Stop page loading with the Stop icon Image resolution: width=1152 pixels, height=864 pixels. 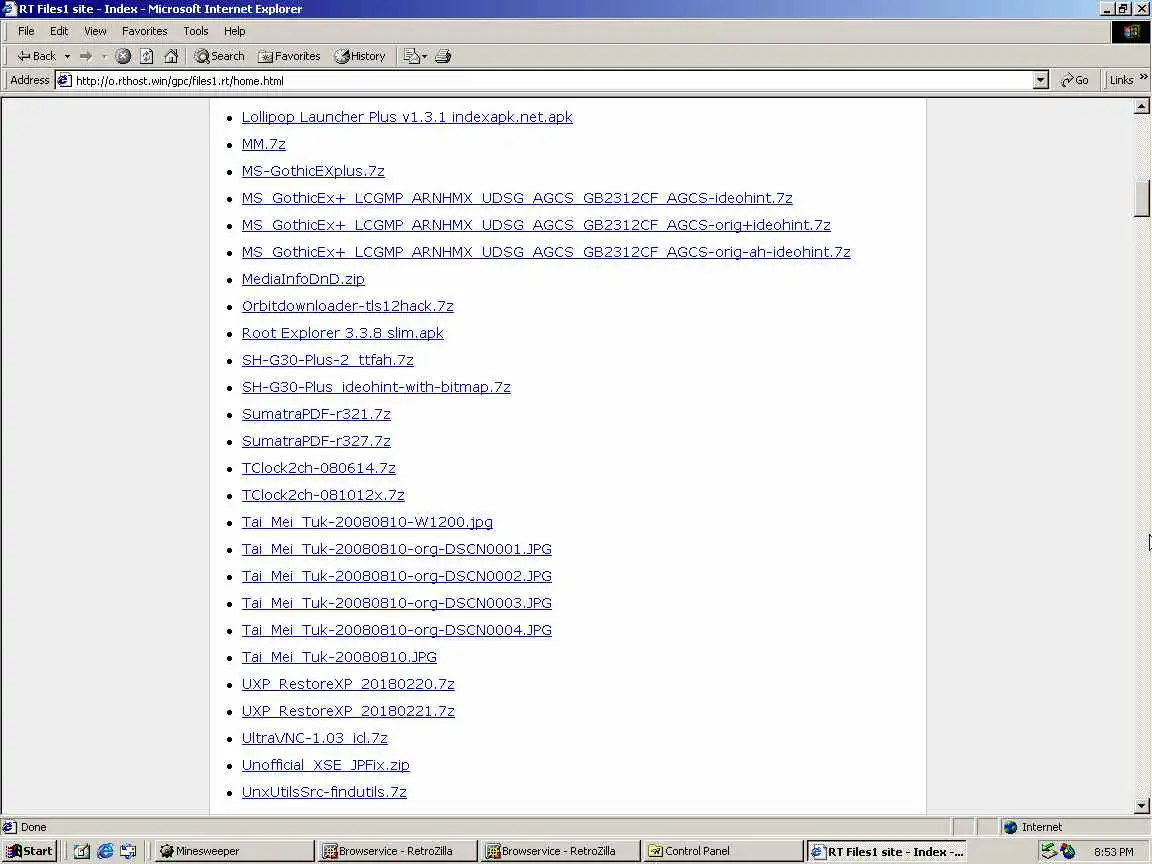[x=123, y=56]
